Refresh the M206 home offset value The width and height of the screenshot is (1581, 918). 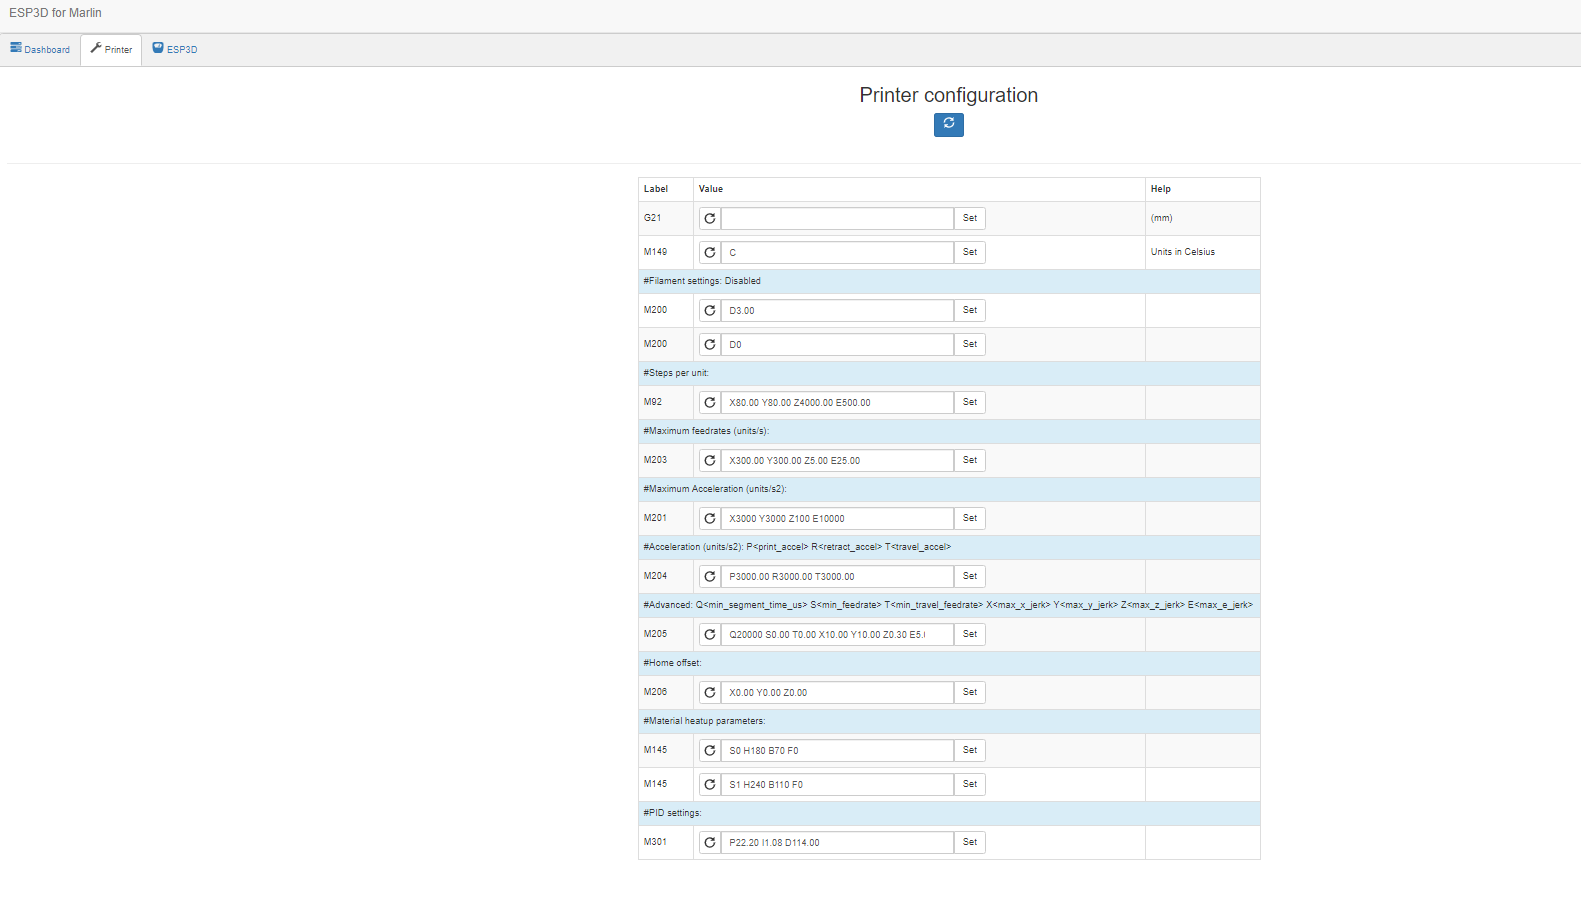pos(710,692)
